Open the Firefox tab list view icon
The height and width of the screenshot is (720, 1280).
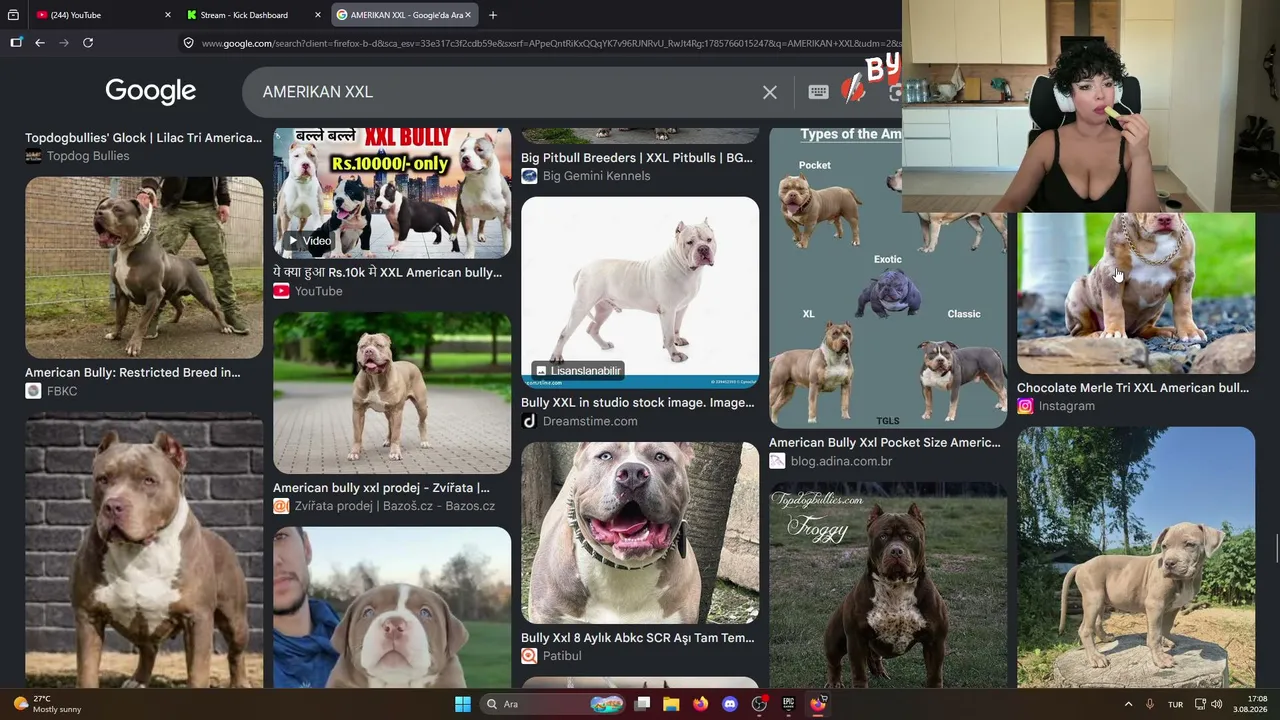click(13, 15)
